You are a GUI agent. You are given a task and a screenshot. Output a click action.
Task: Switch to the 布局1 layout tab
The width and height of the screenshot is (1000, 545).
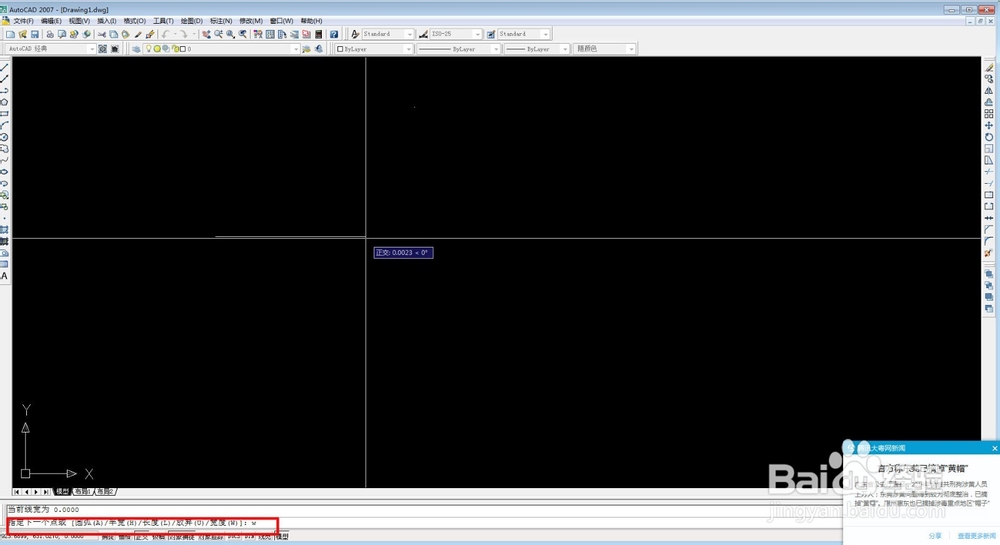pyautogui.click(x=83, y=491)
